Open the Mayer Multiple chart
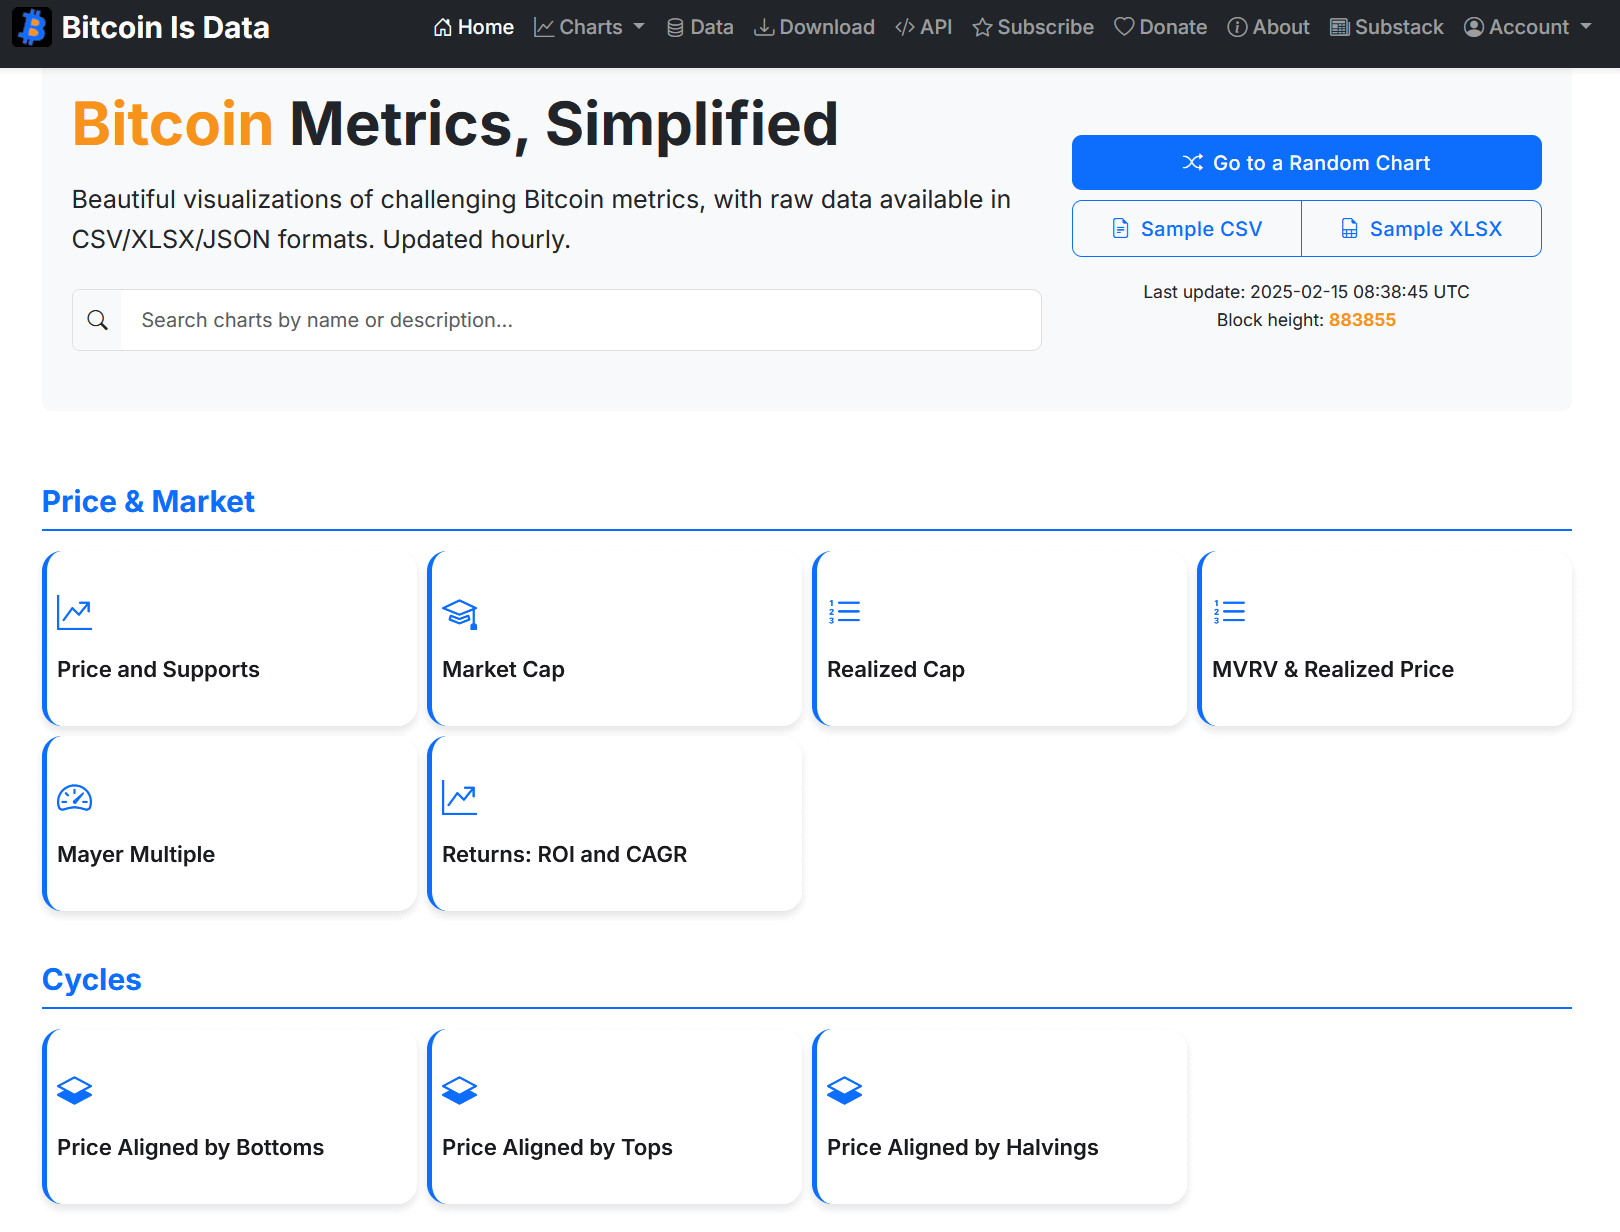 [x=230, y=823]
